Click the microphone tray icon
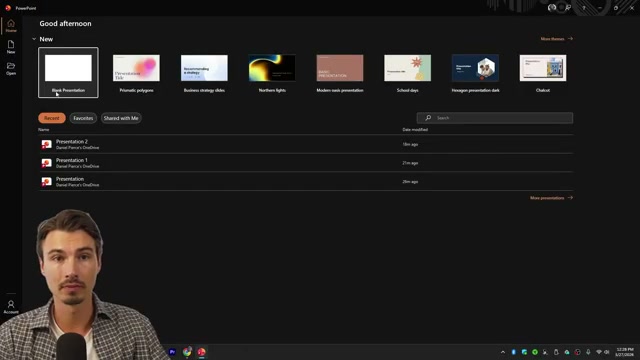Screen dimensions: 640x360 point(588,352)
